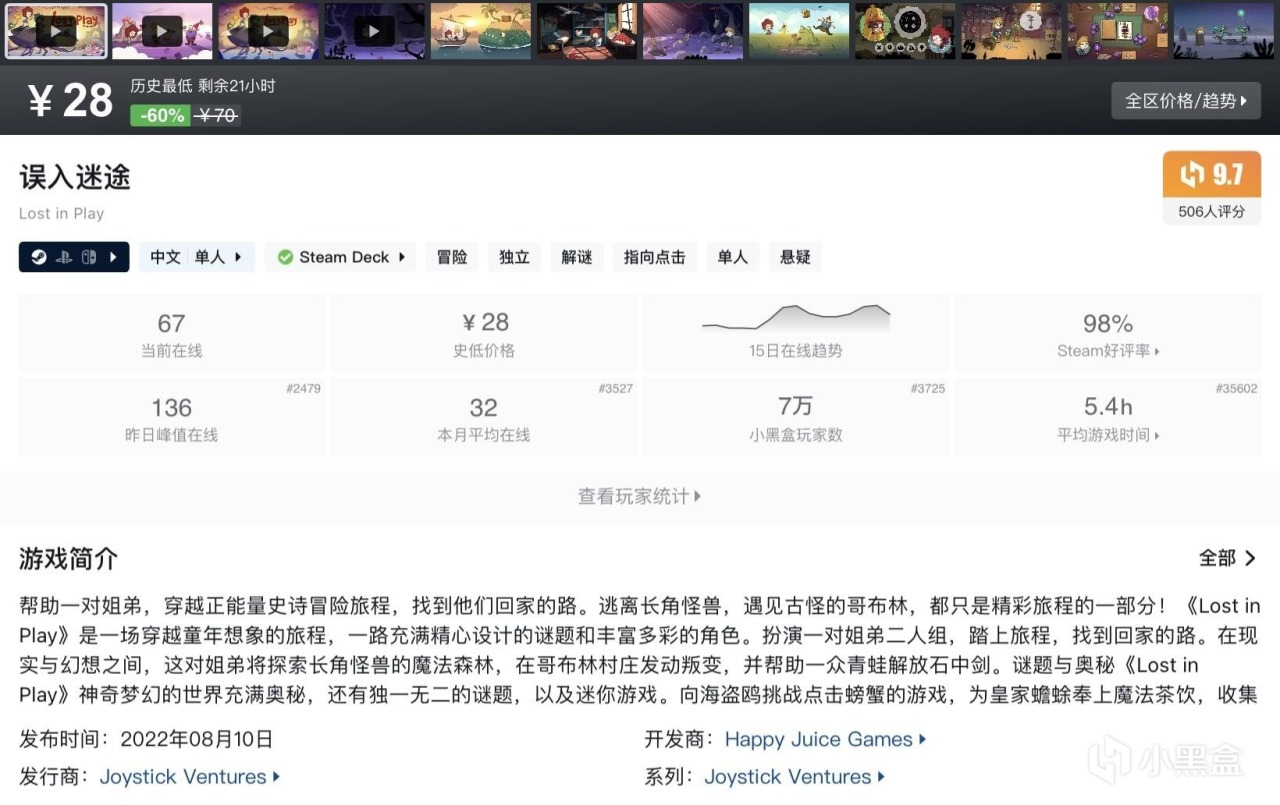Open 查看玩家统计 player statistics
Screen dimensions: 1280x805
coord(639,496)
